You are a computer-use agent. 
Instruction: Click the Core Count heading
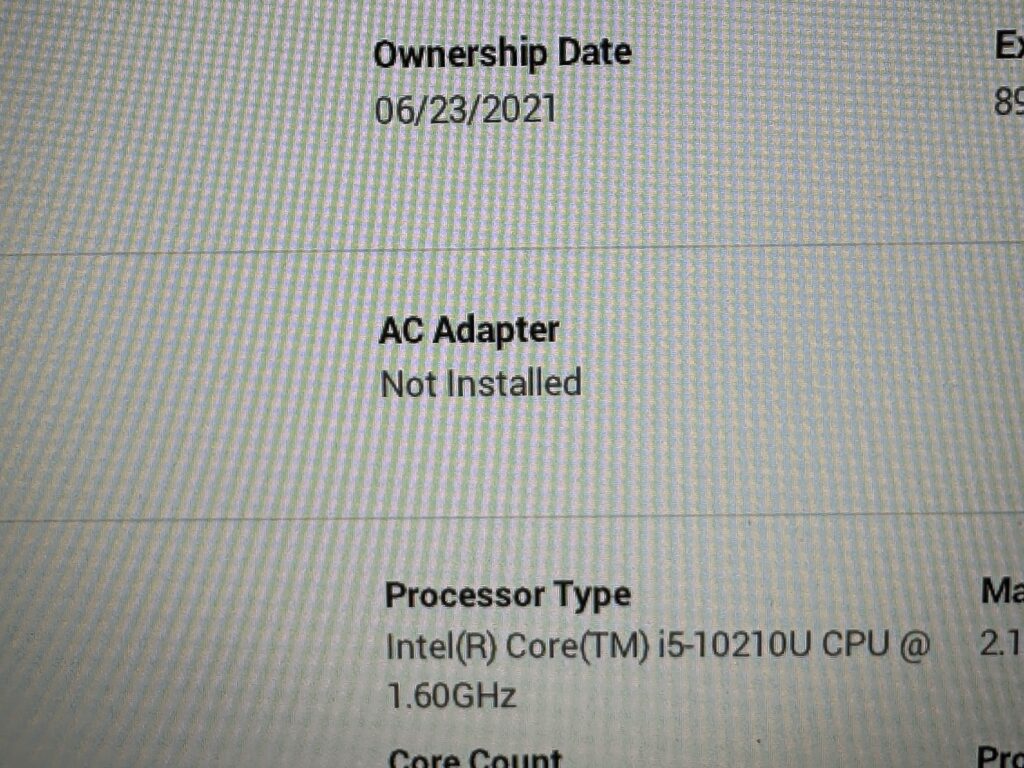pyautogui.click(x=475, y=758)
